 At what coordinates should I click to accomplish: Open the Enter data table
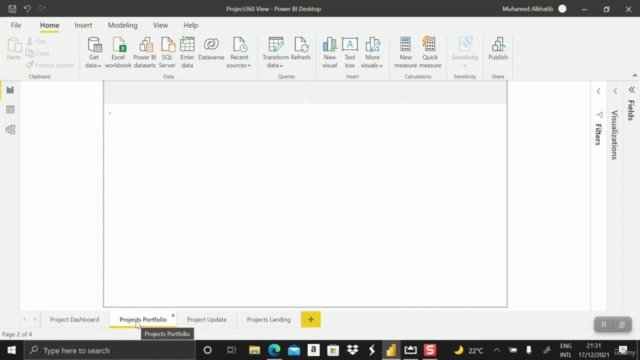[187, 52]
